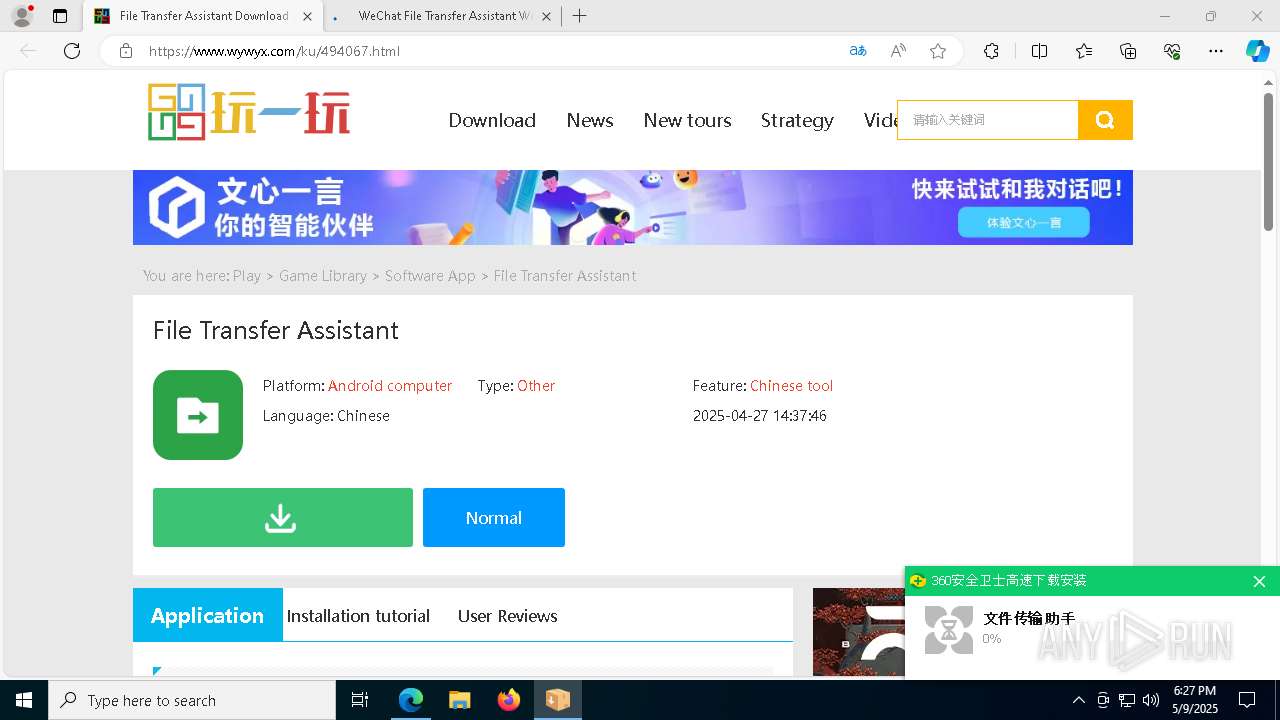Reload the current page
The height and width of the screenshot is (720, 1280).
point(72,51)
